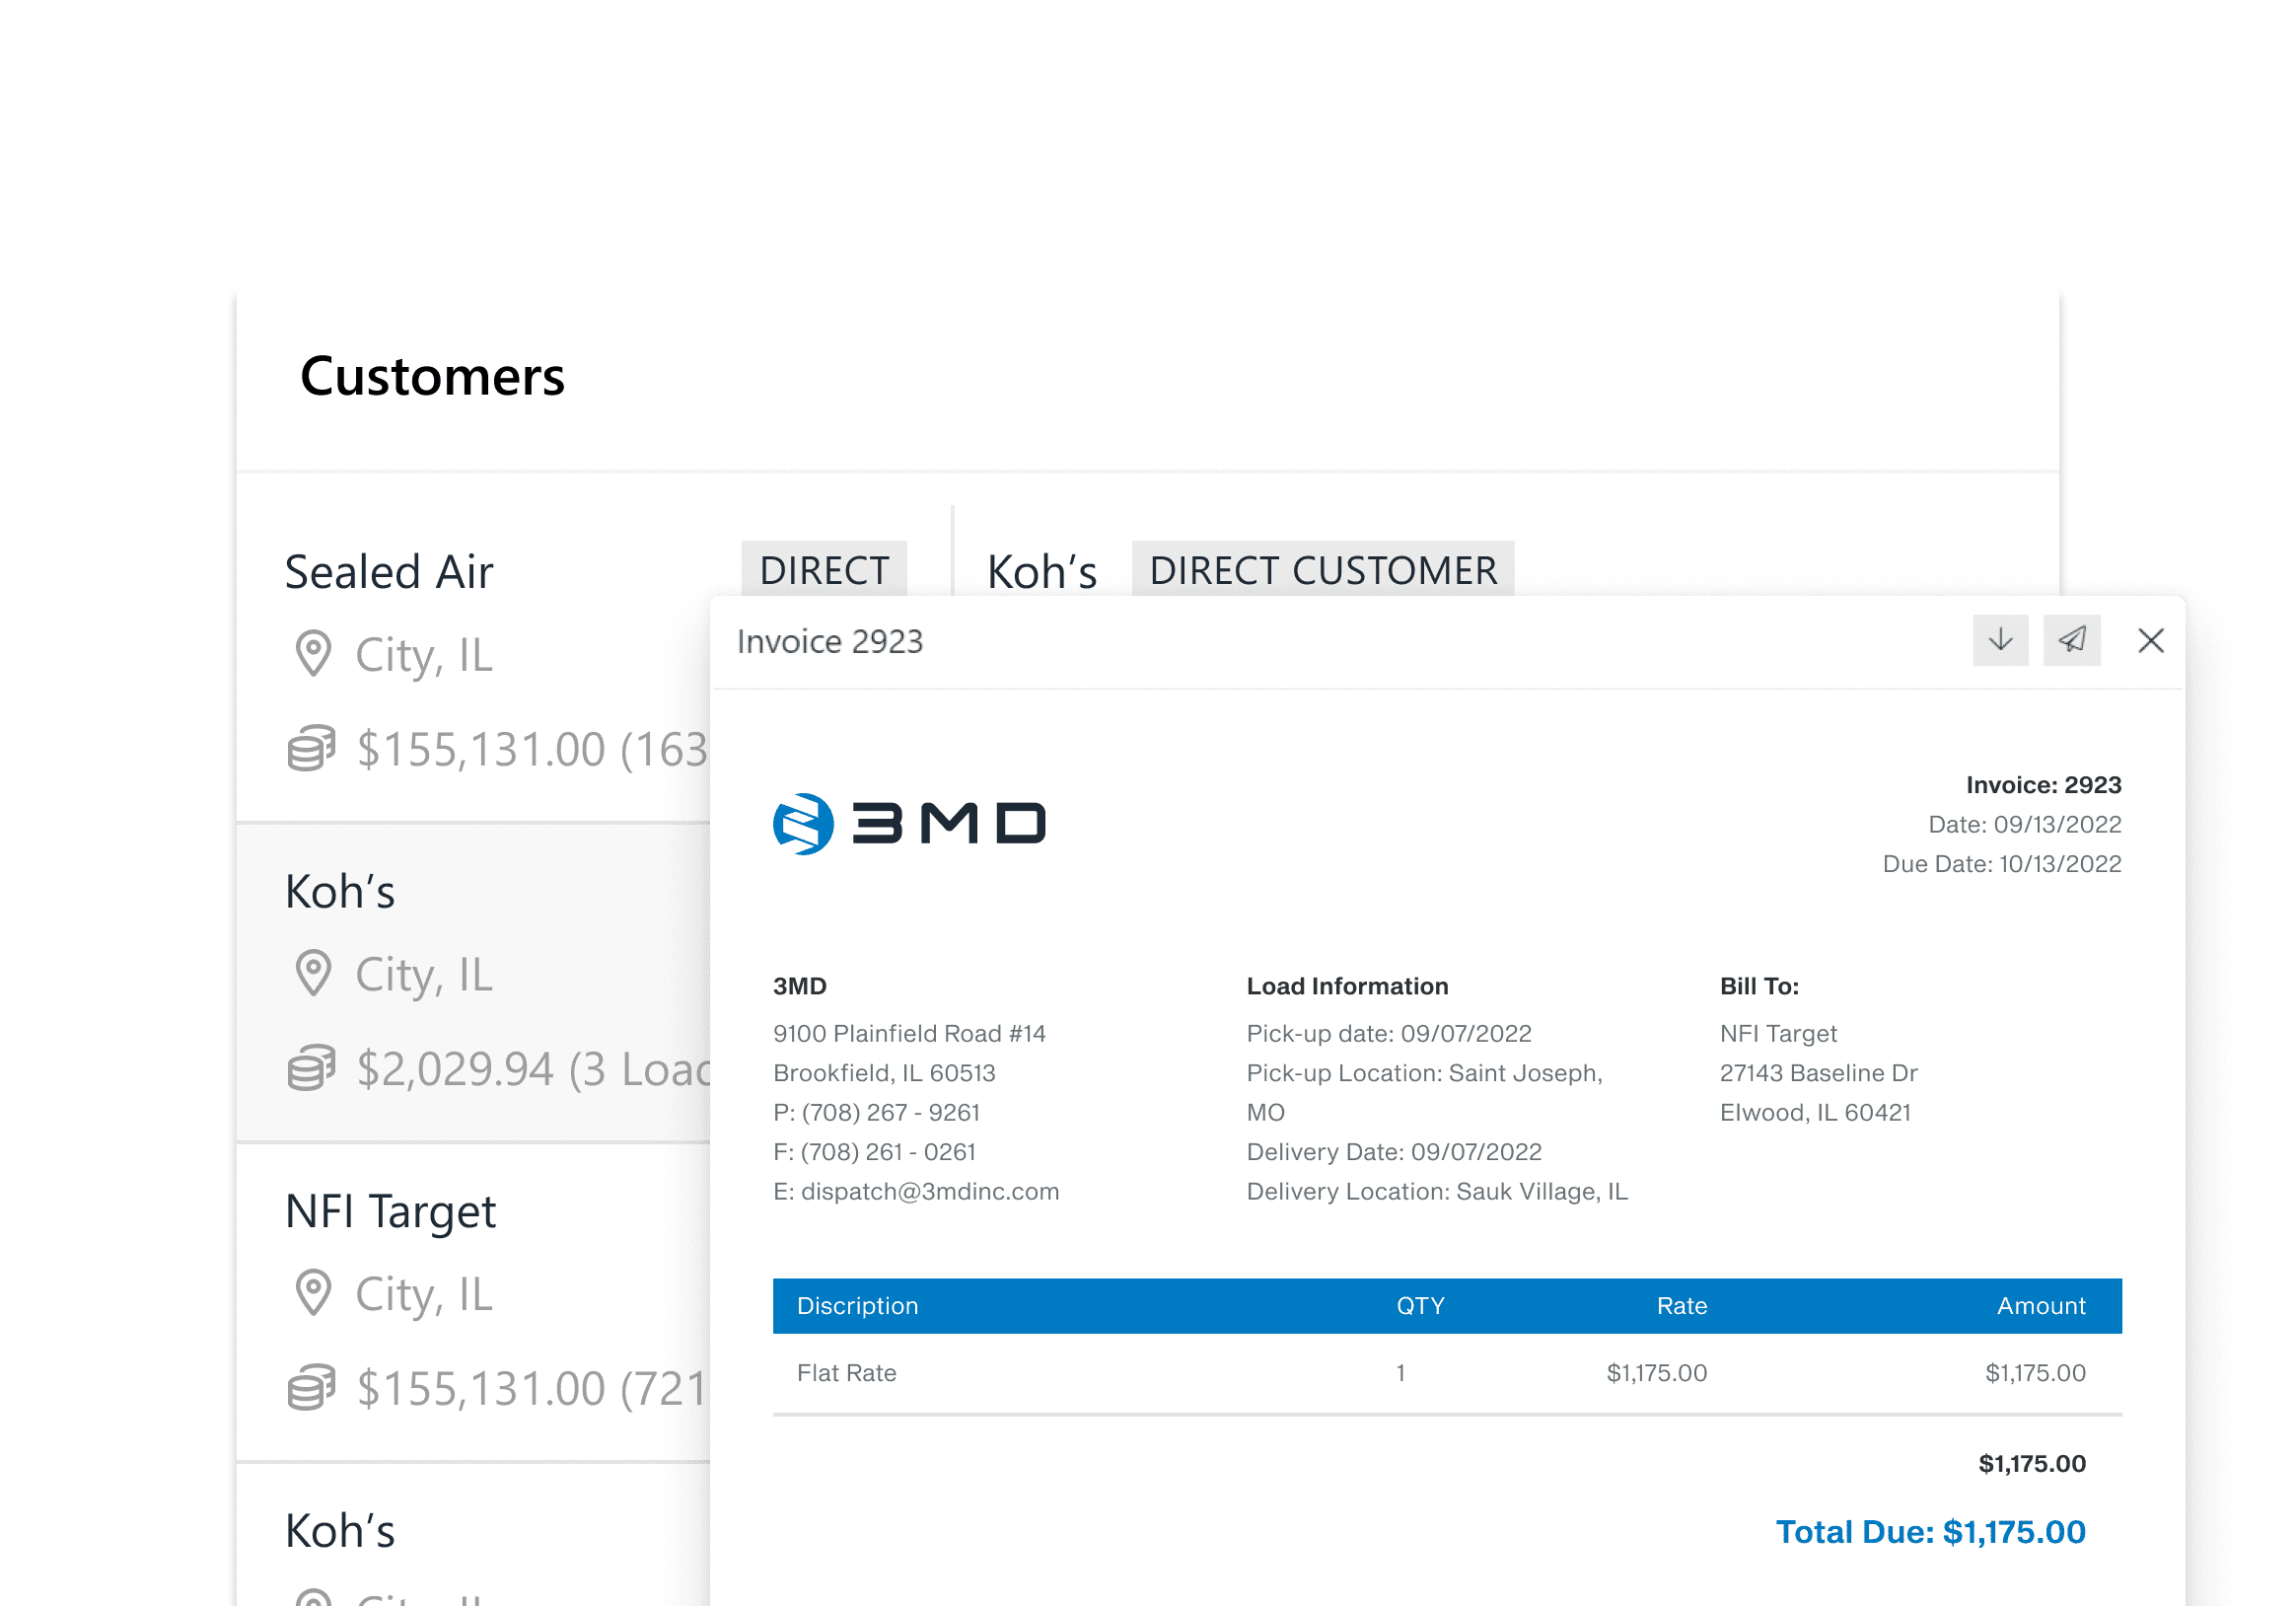Send invoice using paper plane icon

(x=2071, y=640)
